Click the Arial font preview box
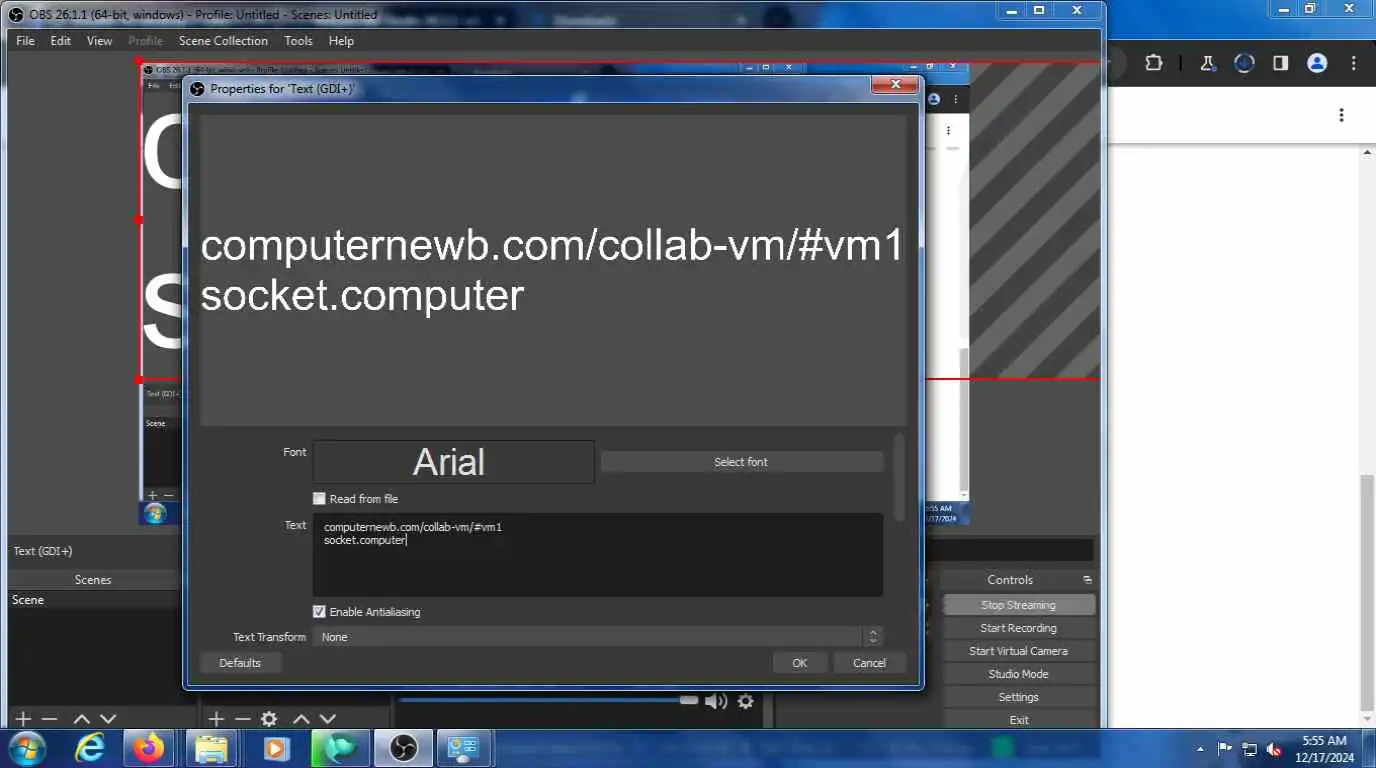Image resolution: width=1376 pixels, height=768 pixels. click(453, 462)
